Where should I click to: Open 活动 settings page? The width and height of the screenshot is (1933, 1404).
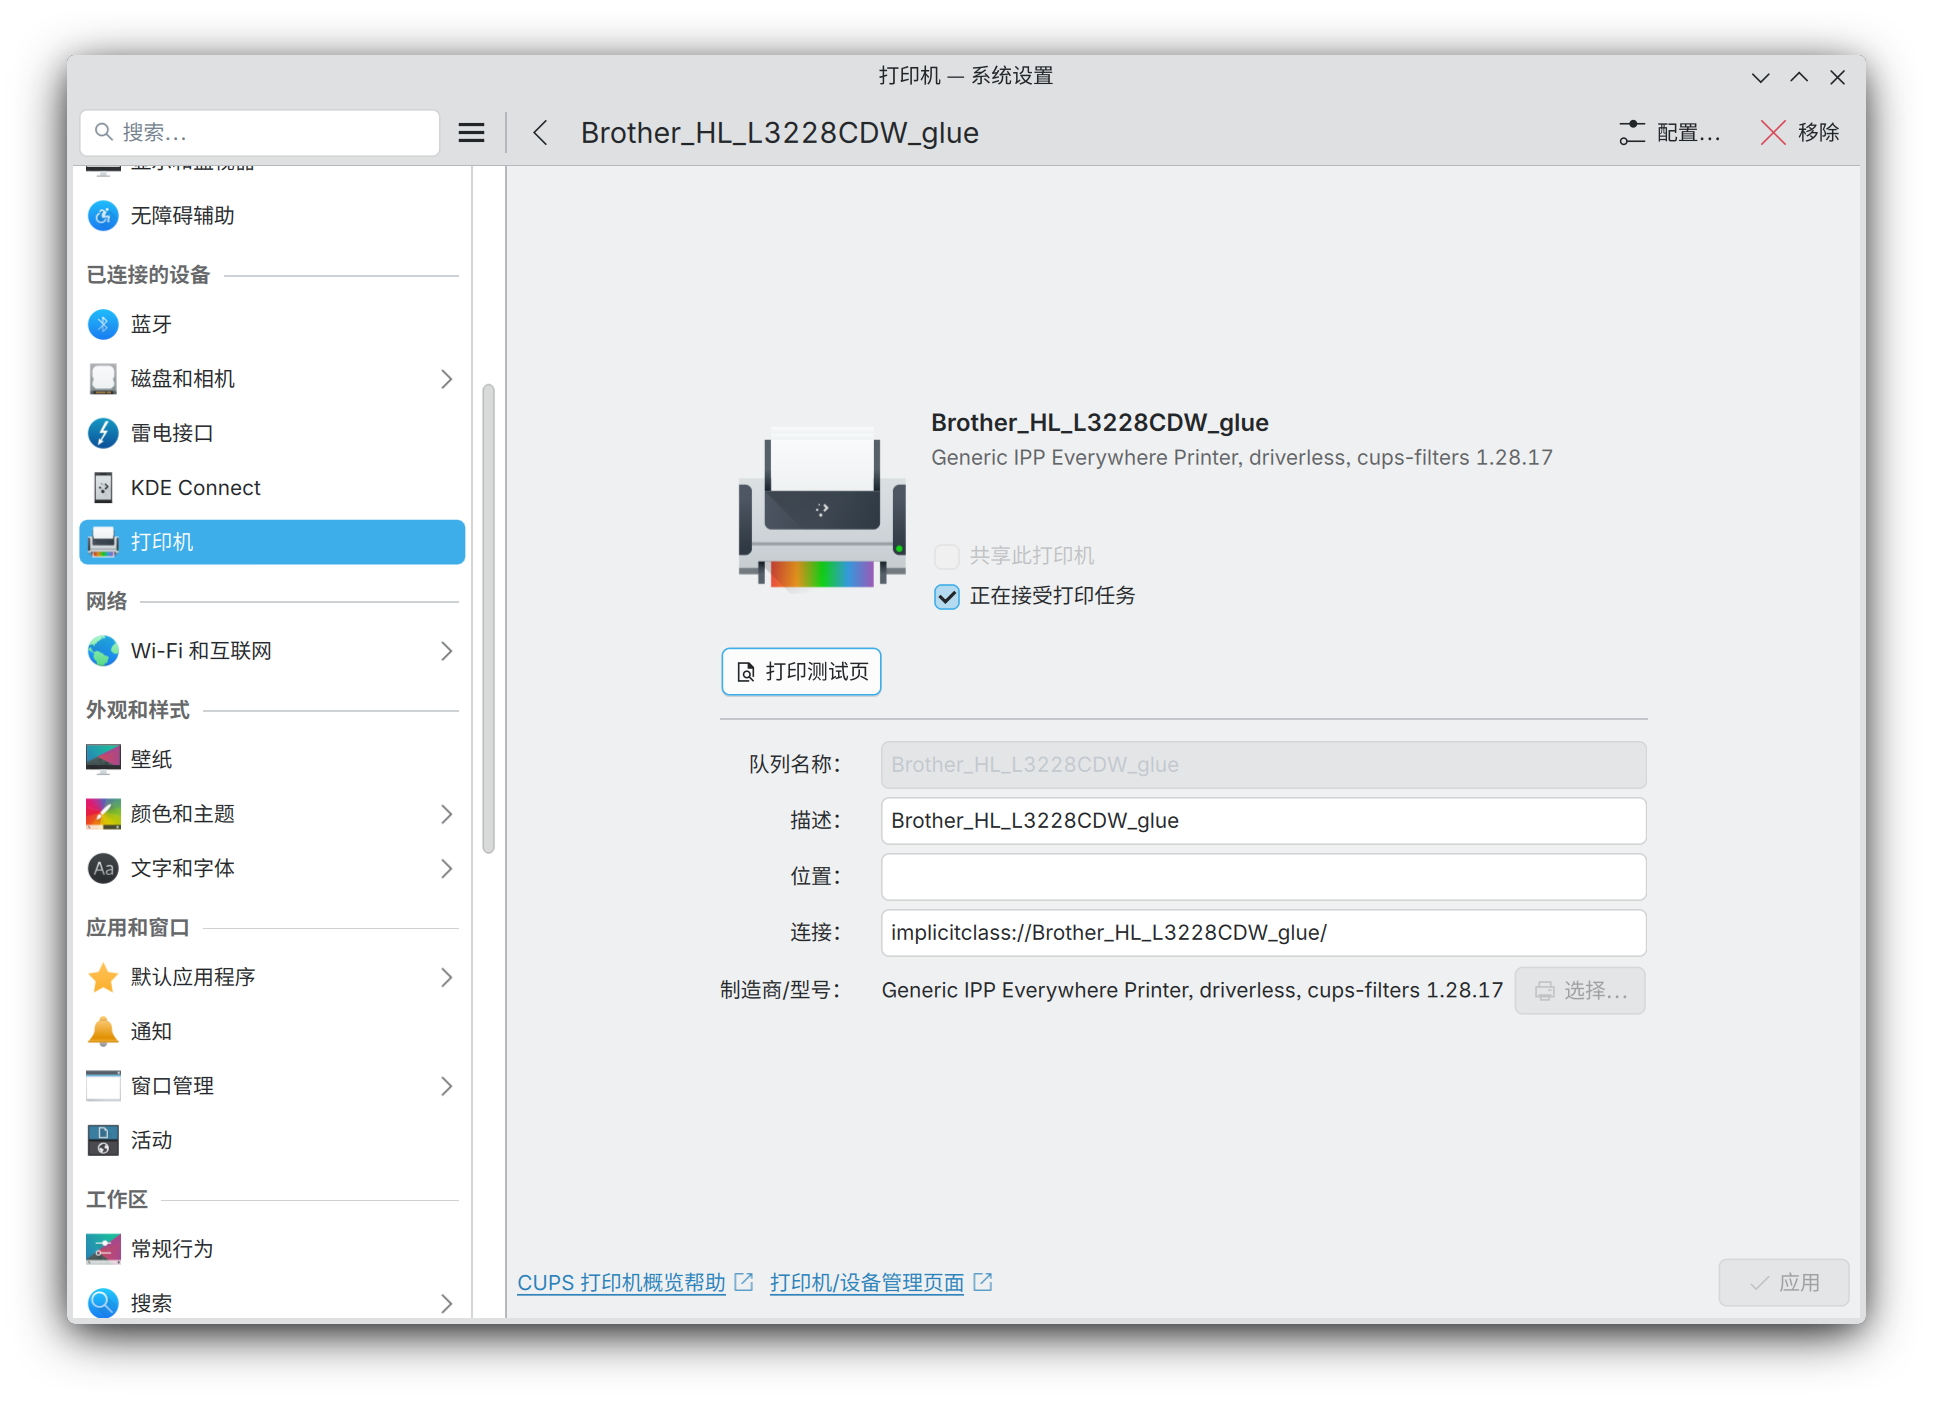272,1141
